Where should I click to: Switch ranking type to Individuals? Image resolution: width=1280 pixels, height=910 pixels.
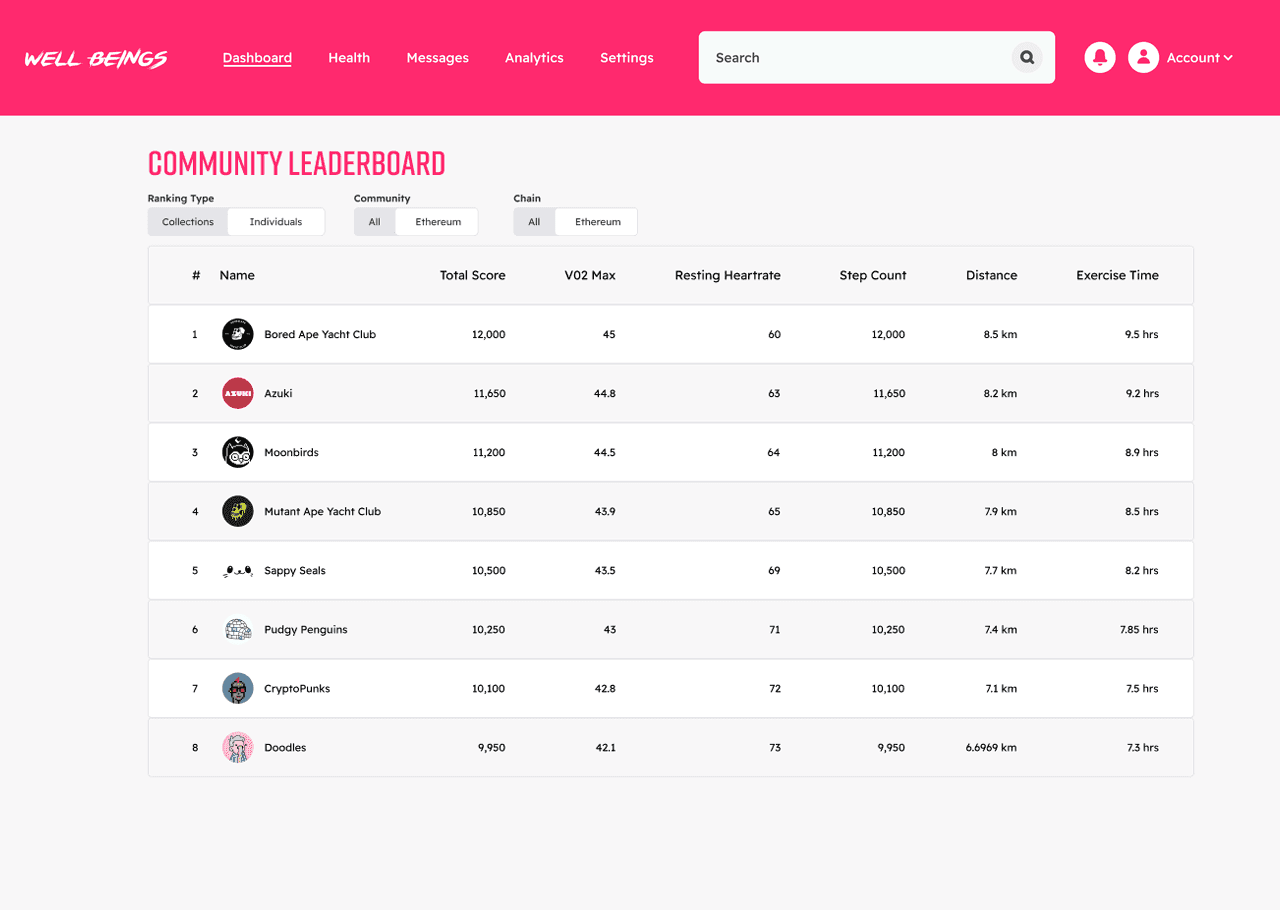276,222
